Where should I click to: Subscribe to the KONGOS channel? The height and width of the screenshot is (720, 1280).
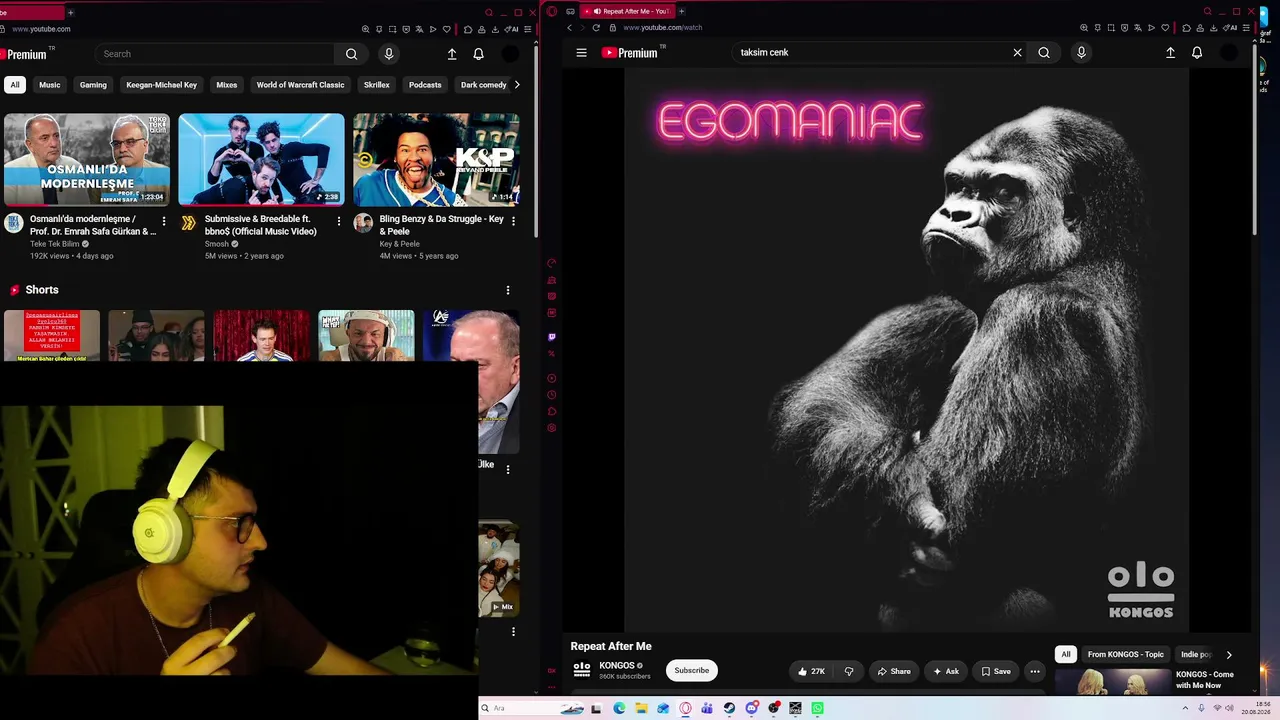click(691, 671)
